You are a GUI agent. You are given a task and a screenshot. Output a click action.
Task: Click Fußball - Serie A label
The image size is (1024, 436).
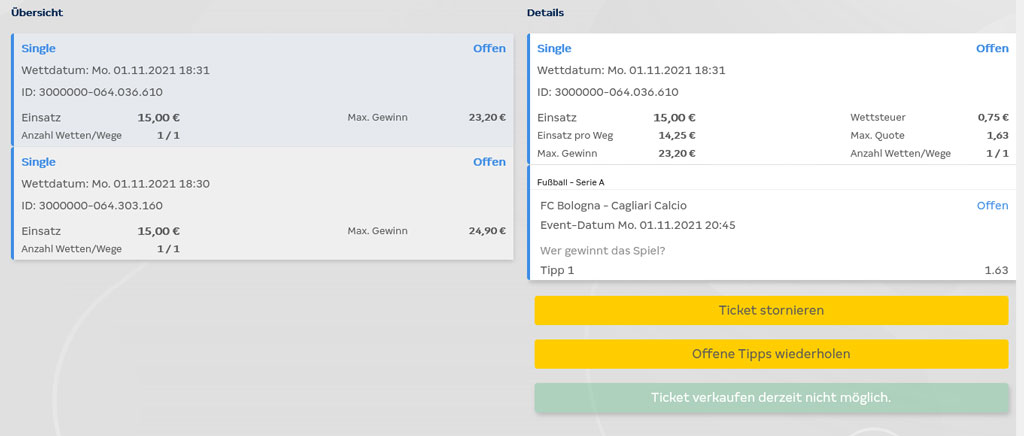tap(571, 182)
